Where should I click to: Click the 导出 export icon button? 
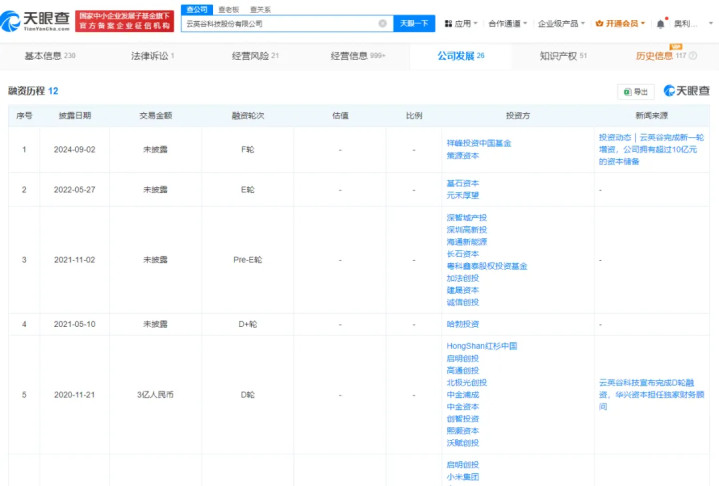[636, 92]
